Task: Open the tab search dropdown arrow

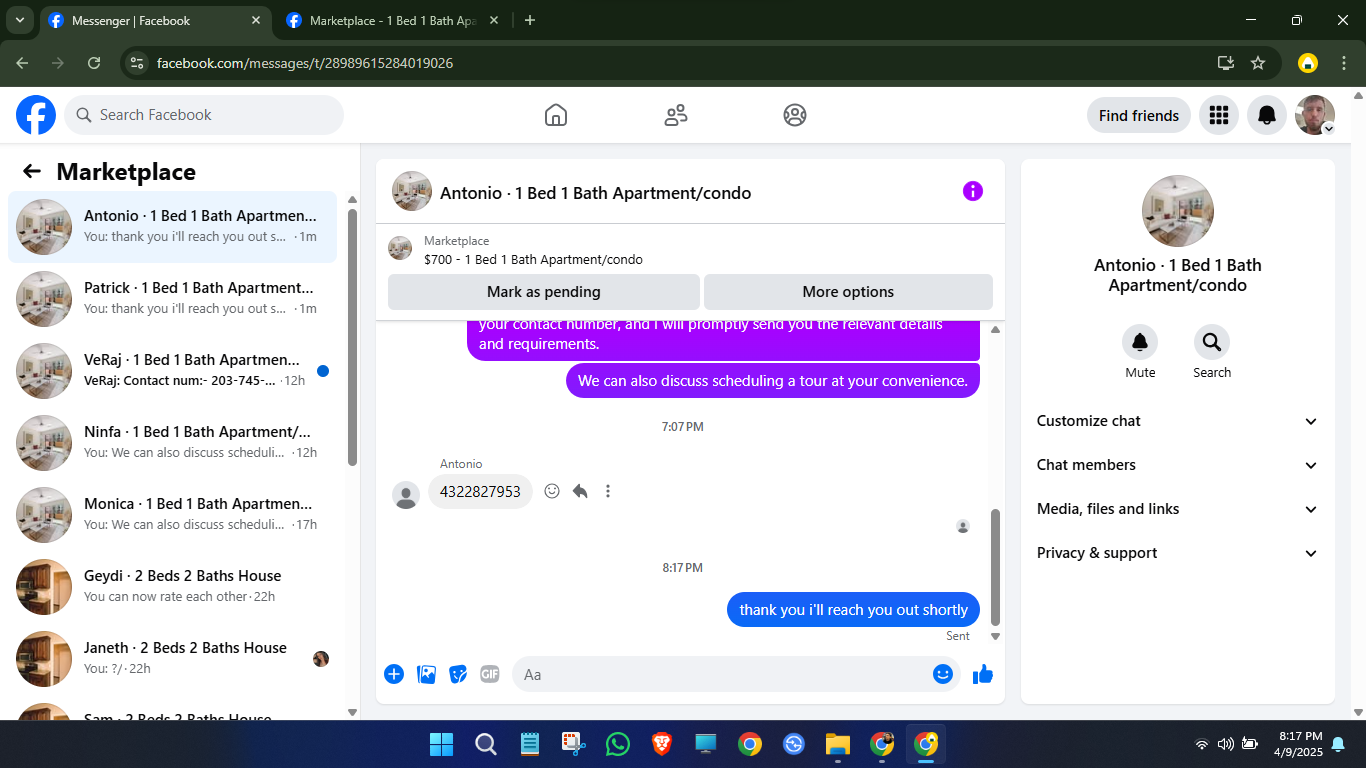Action: coord(19,20)
